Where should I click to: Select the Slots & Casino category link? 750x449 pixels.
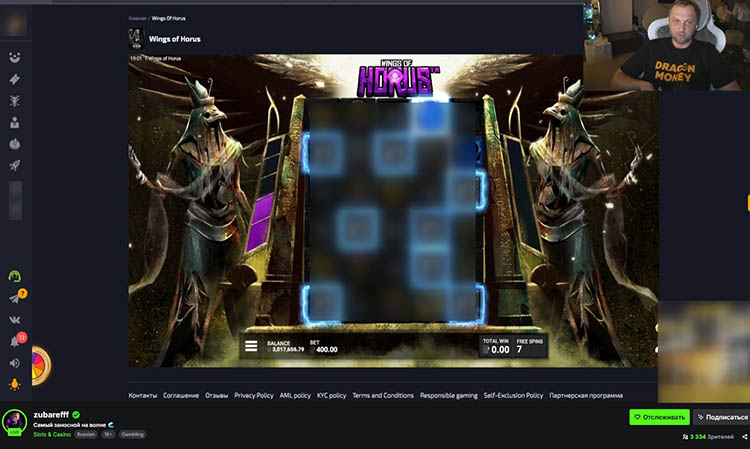[52, 435]
